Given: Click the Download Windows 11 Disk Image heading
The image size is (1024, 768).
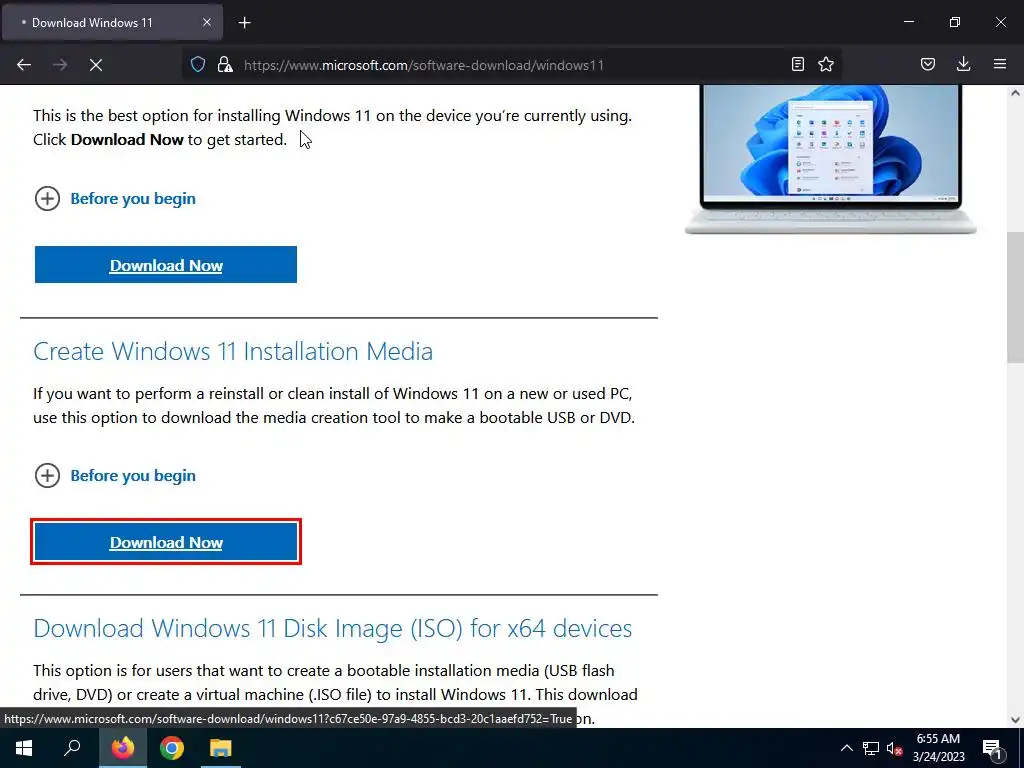Looking at the screenshot, I should [x=332, y=628].
